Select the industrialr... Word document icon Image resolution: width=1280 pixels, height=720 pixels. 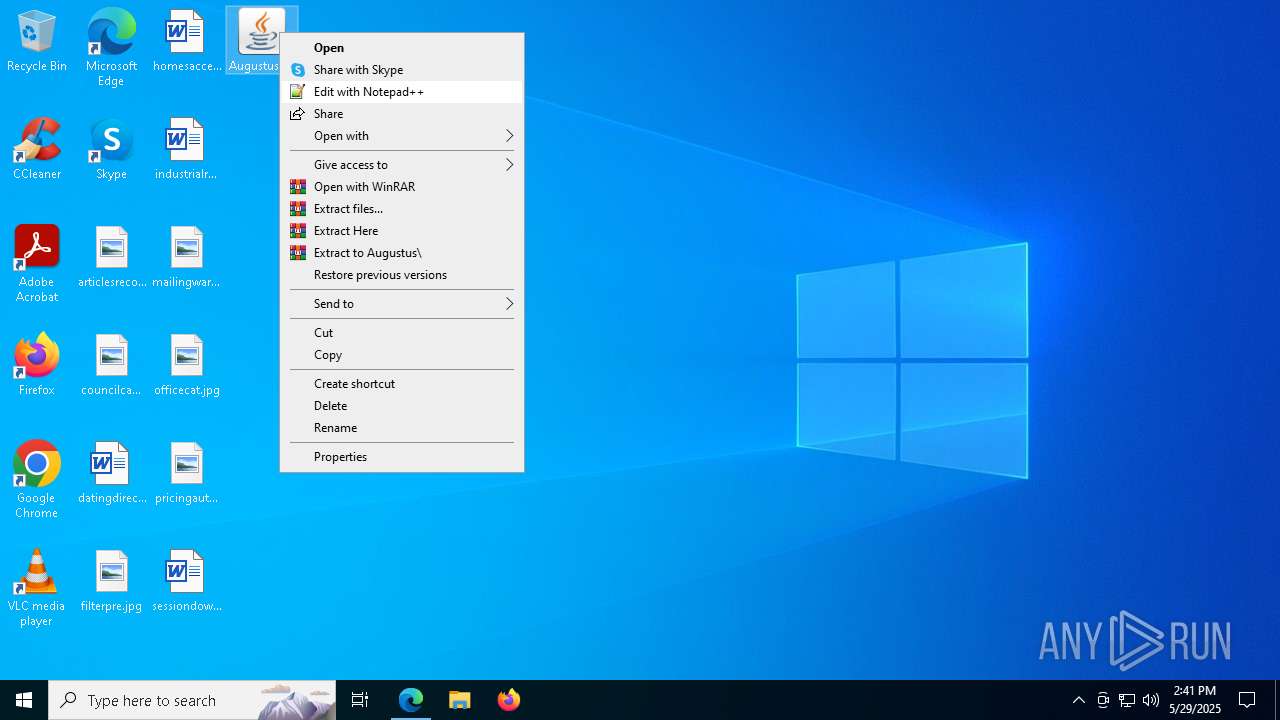click(186, 150)
